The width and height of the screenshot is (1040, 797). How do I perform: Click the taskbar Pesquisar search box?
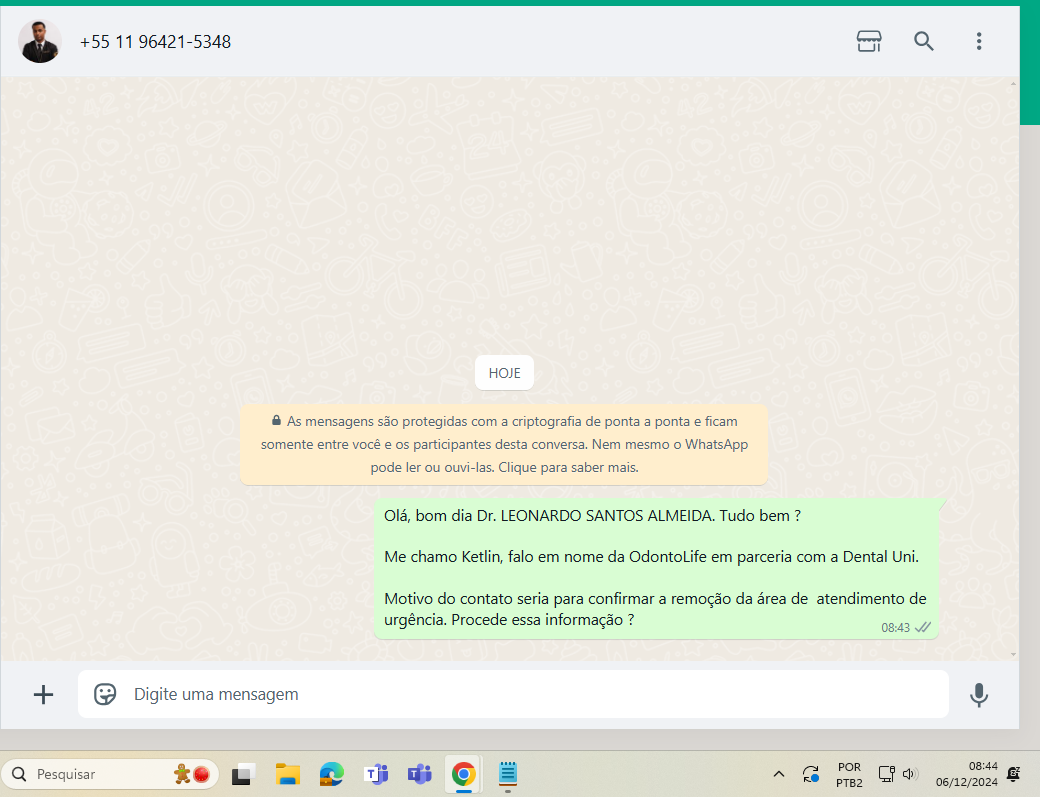coord(110,774)
